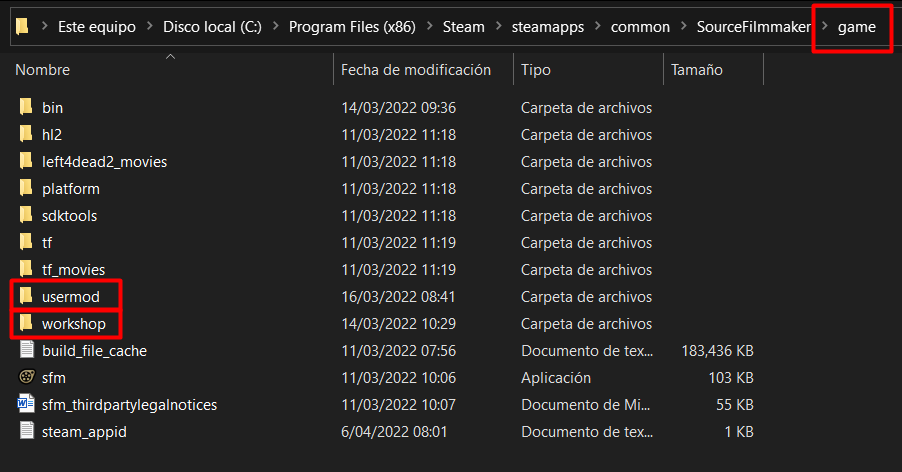Sort by Fecha de modificación column

tap(416, 70)
